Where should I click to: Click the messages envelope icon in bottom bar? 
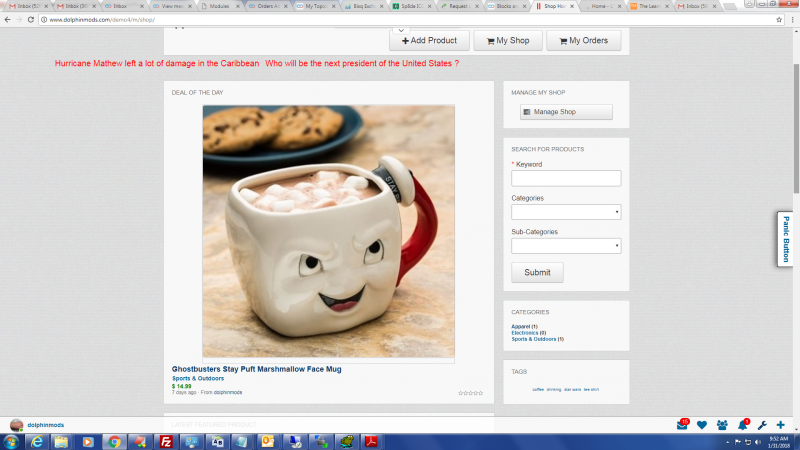[x=682, y=425]
